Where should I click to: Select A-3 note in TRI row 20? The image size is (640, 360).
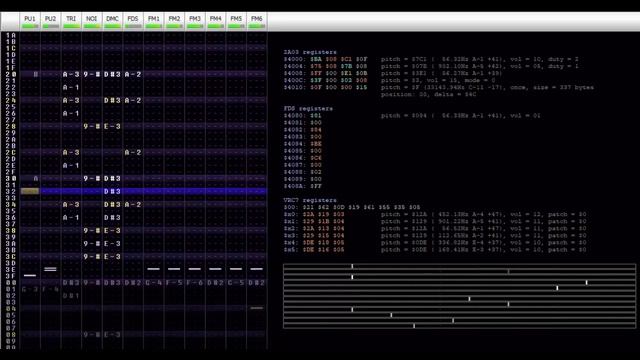click(x=71, y=74)
